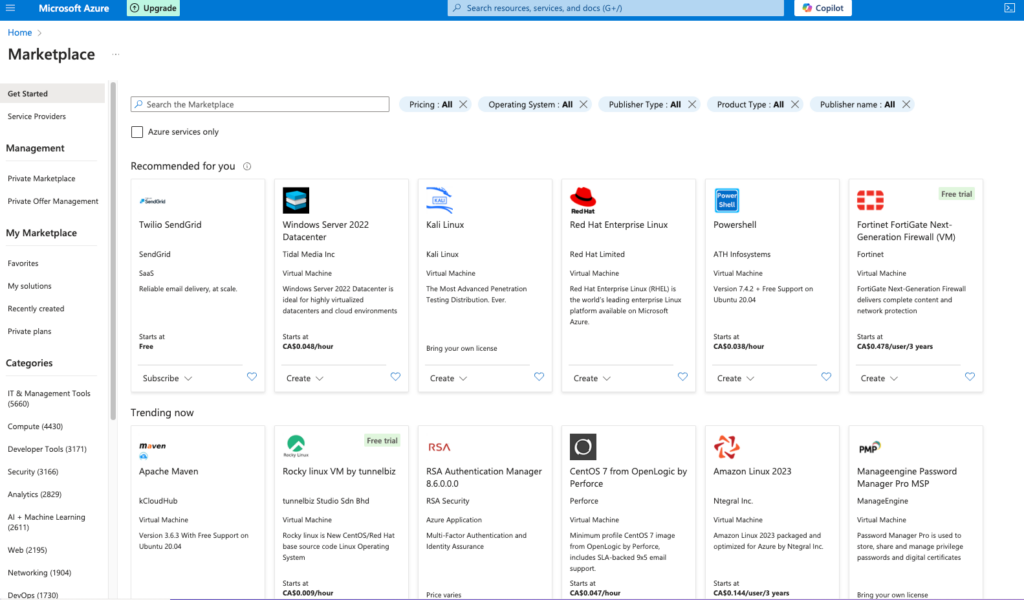The image size is (1024, 600).
Task: Select Get Started in sidebar
Action: 52,93
